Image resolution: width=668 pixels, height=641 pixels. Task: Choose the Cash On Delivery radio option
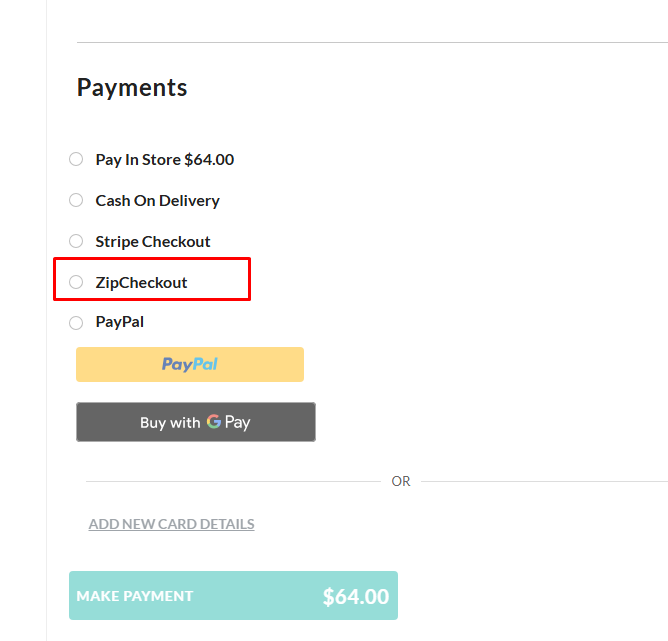[x=76, y=200]
